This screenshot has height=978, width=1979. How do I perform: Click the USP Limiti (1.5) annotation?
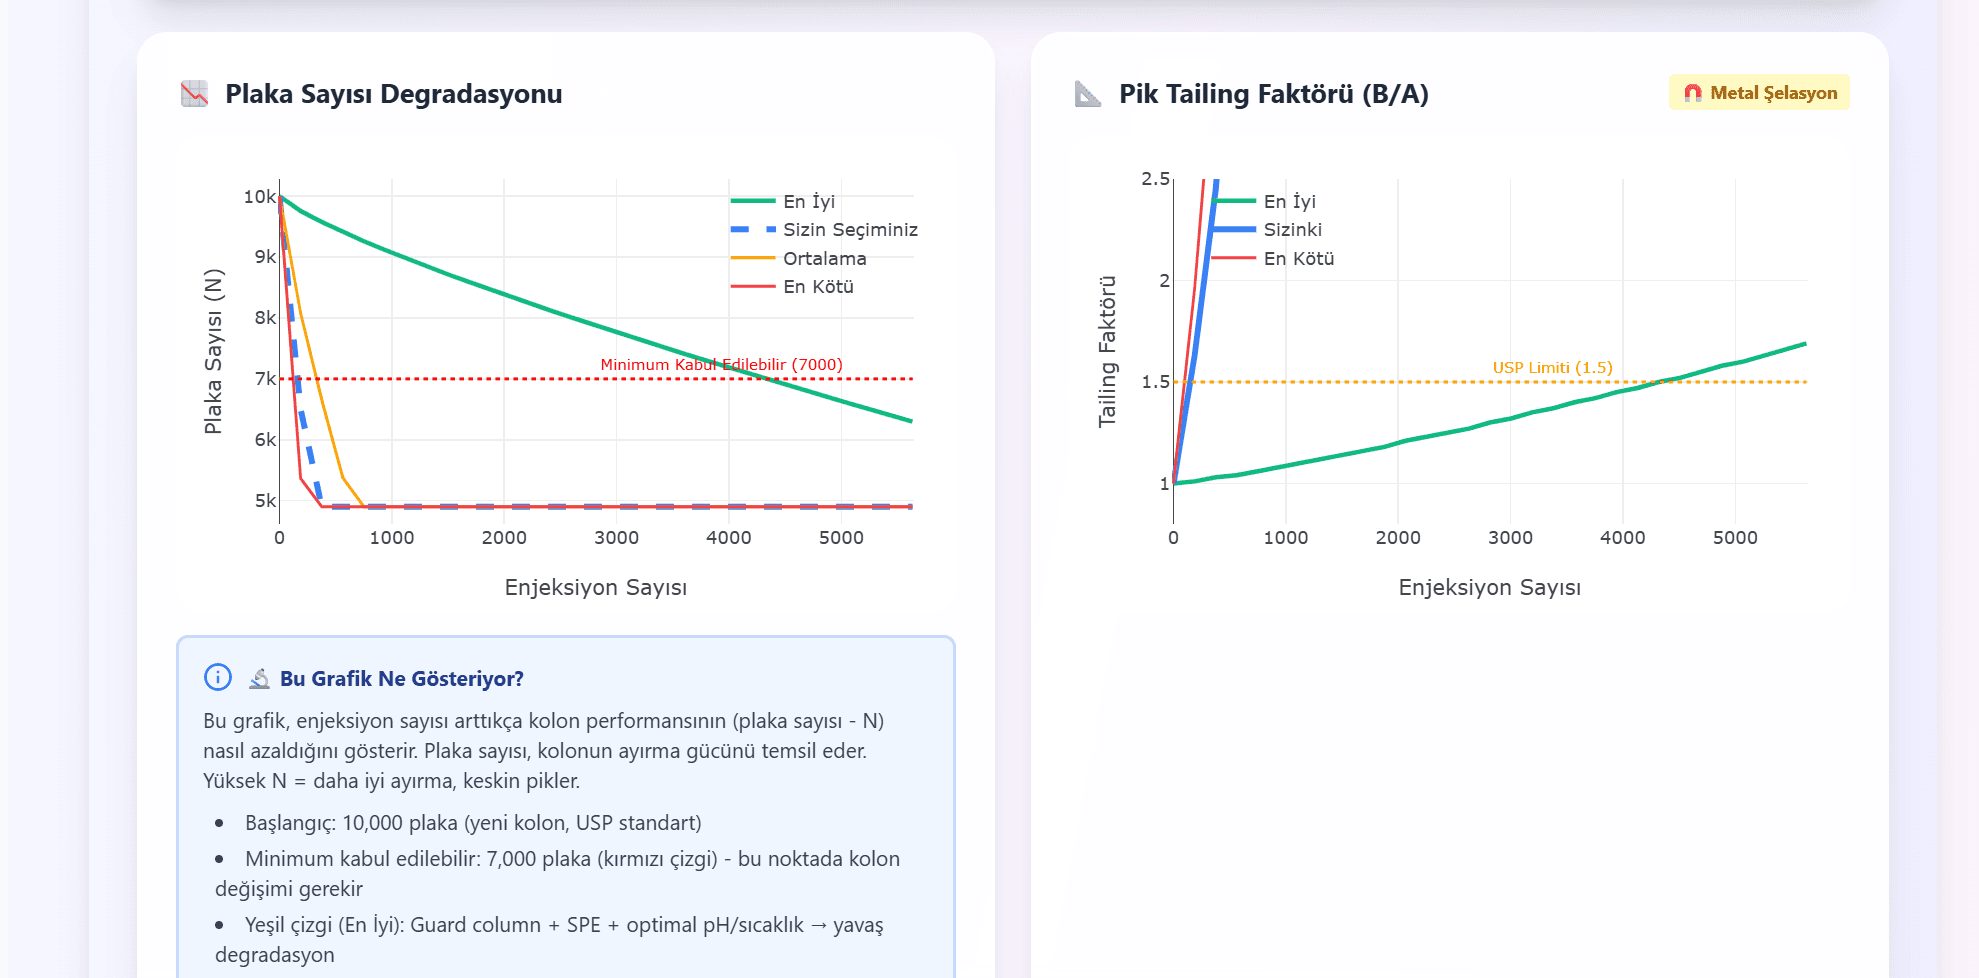point(1552,368)
